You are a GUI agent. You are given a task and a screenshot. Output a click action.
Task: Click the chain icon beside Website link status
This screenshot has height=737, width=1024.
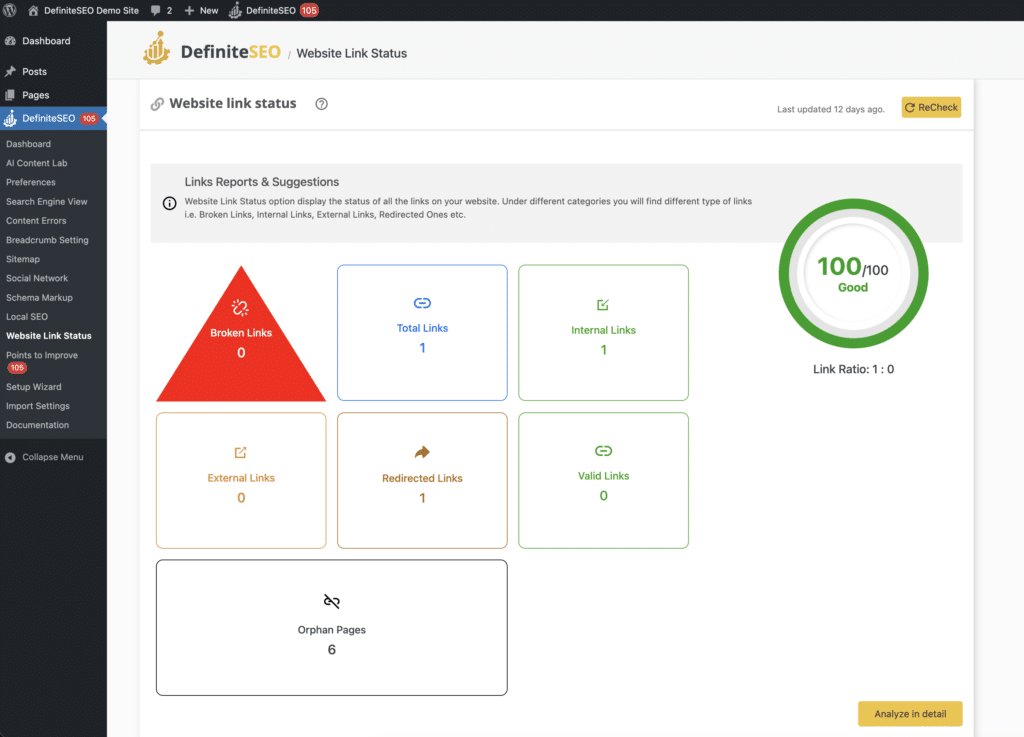coord(157,104)
